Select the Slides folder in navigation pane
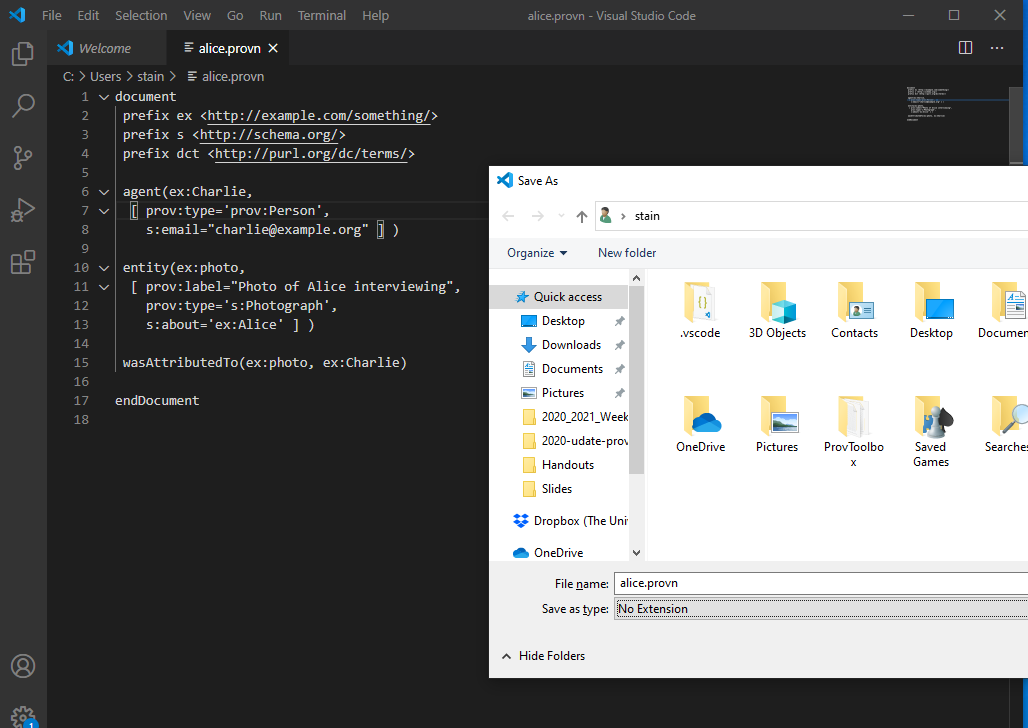Viewport: 1028px width, 728px height. pos(547,489)
